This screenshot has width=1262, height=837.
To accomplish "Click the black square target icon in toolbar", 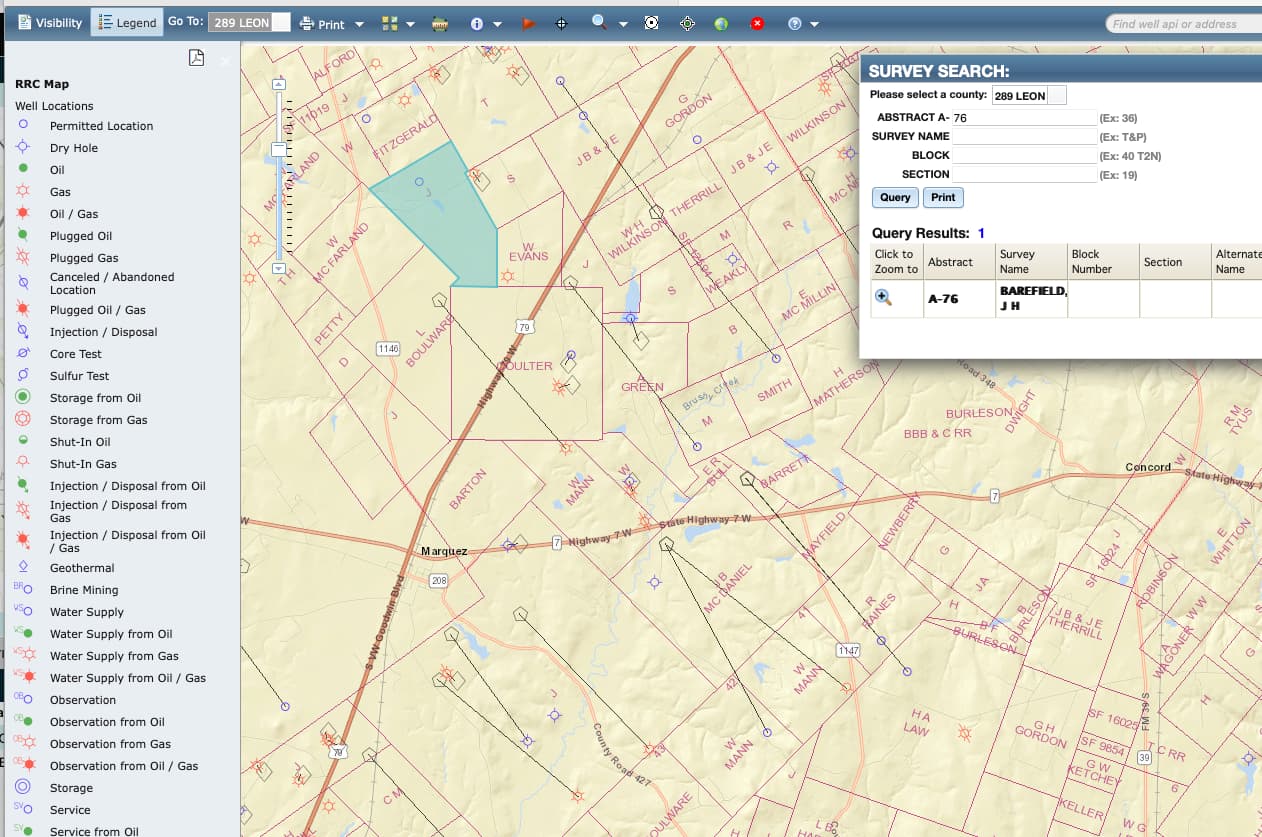I will (651, 23).
